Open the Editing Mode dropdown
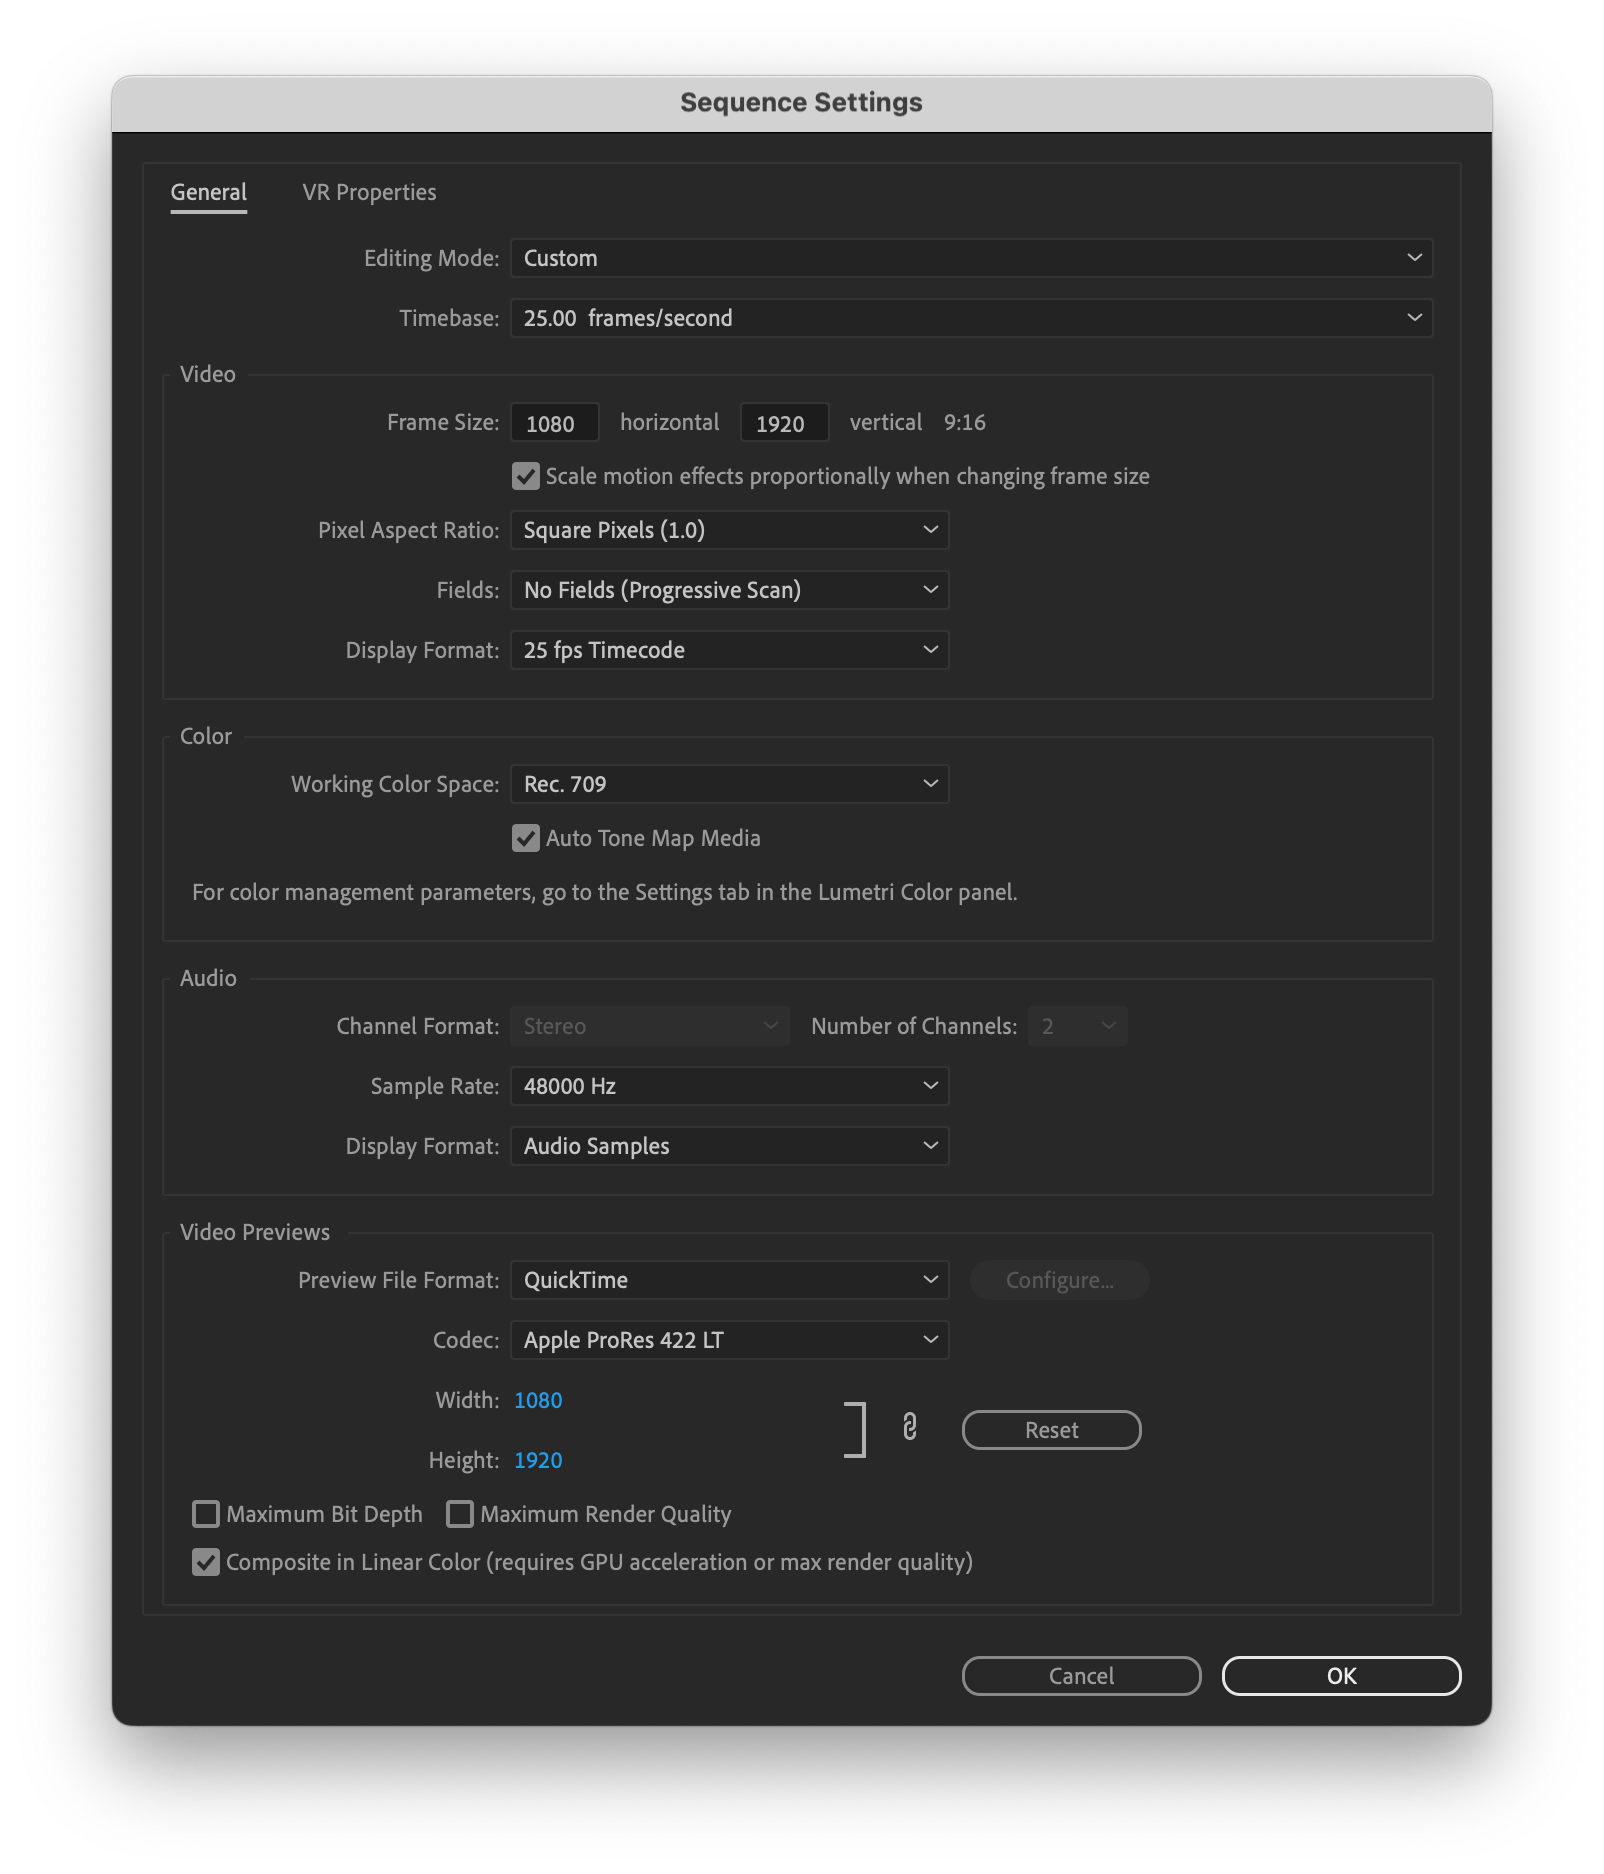 (x=970, y=258)
